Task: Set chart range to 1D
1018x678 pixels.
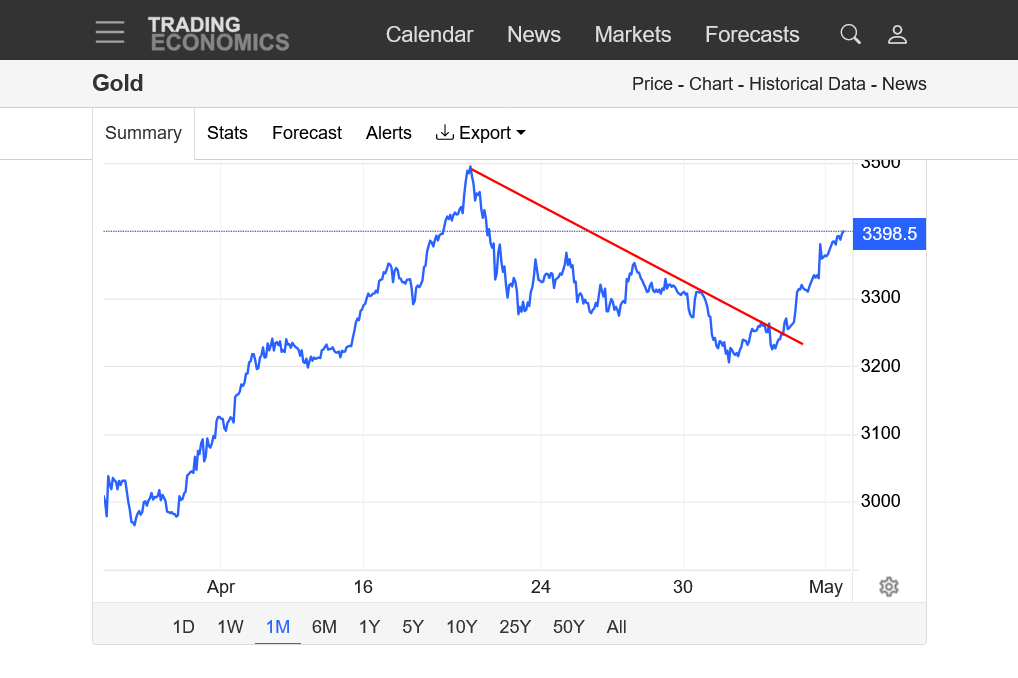Action: (x=183, y=627)
